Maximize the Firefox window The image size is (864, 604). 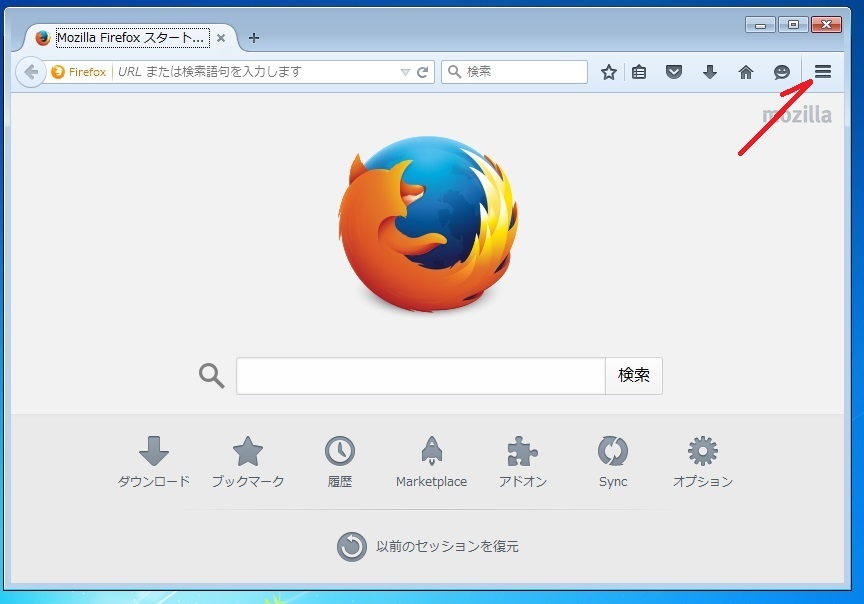pyautogui.click(x=793, y=25)
